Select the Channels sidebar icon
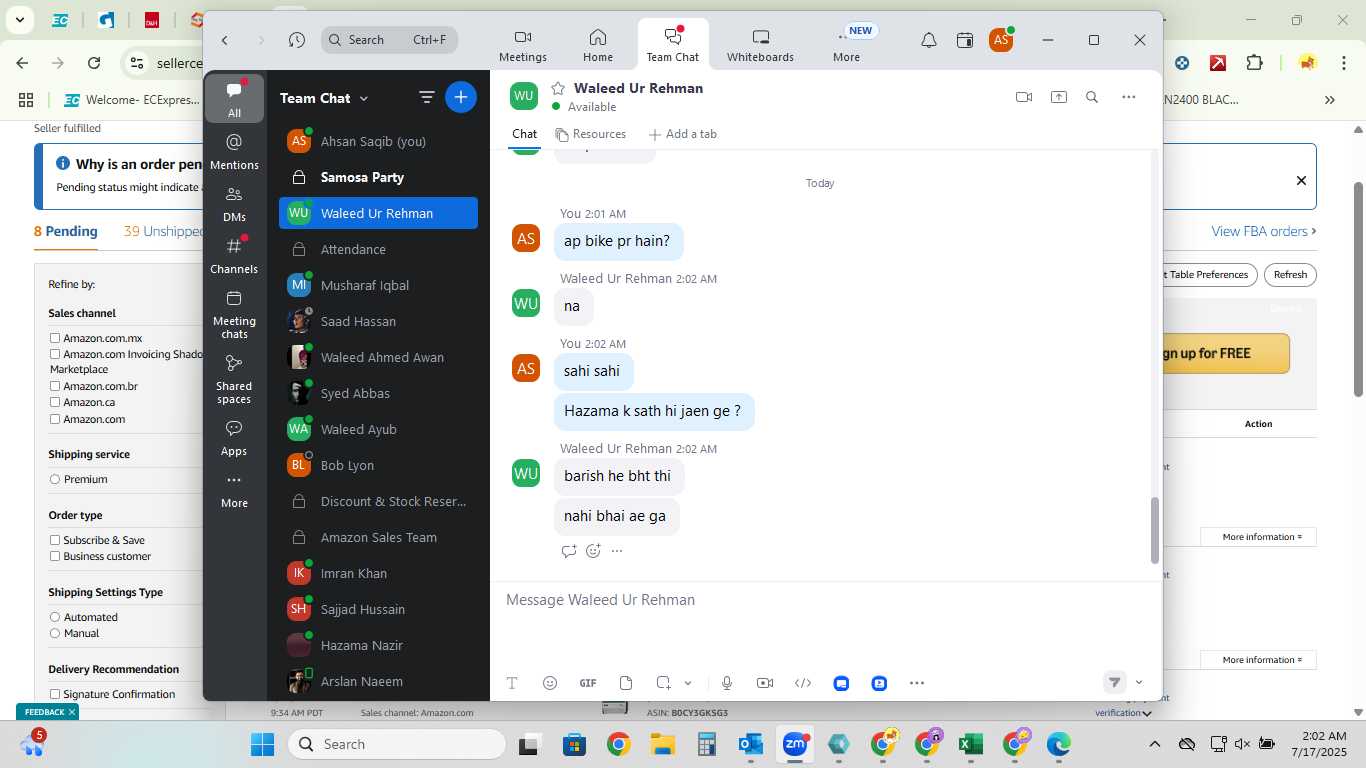 [x=234, y=255]
